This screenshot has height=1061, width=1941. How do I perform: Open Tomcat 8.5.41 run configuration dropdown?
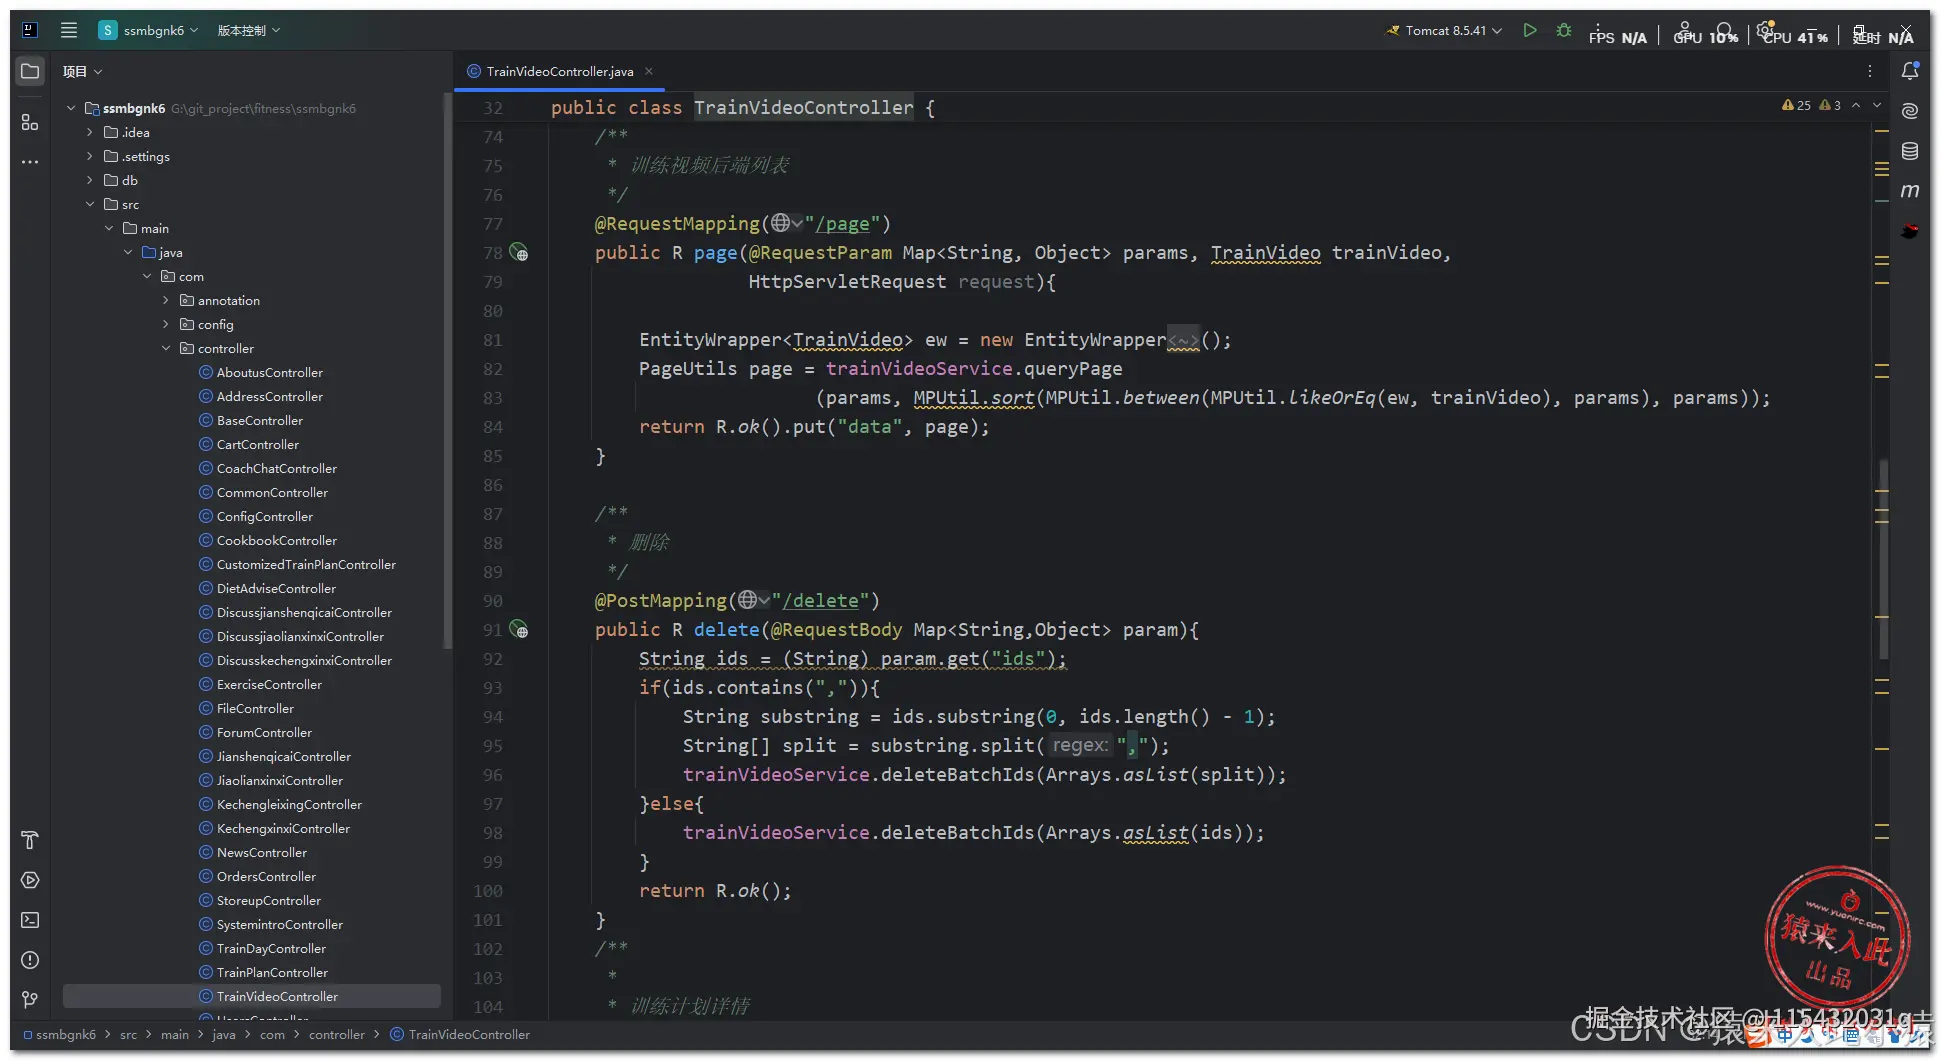(x=1444, y=30)
